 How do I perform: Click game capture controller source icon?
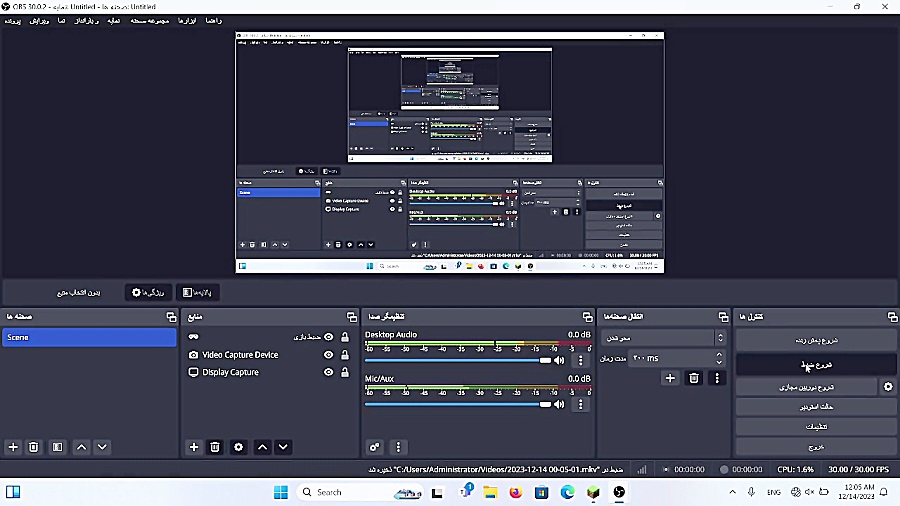(x=193, y=337)
